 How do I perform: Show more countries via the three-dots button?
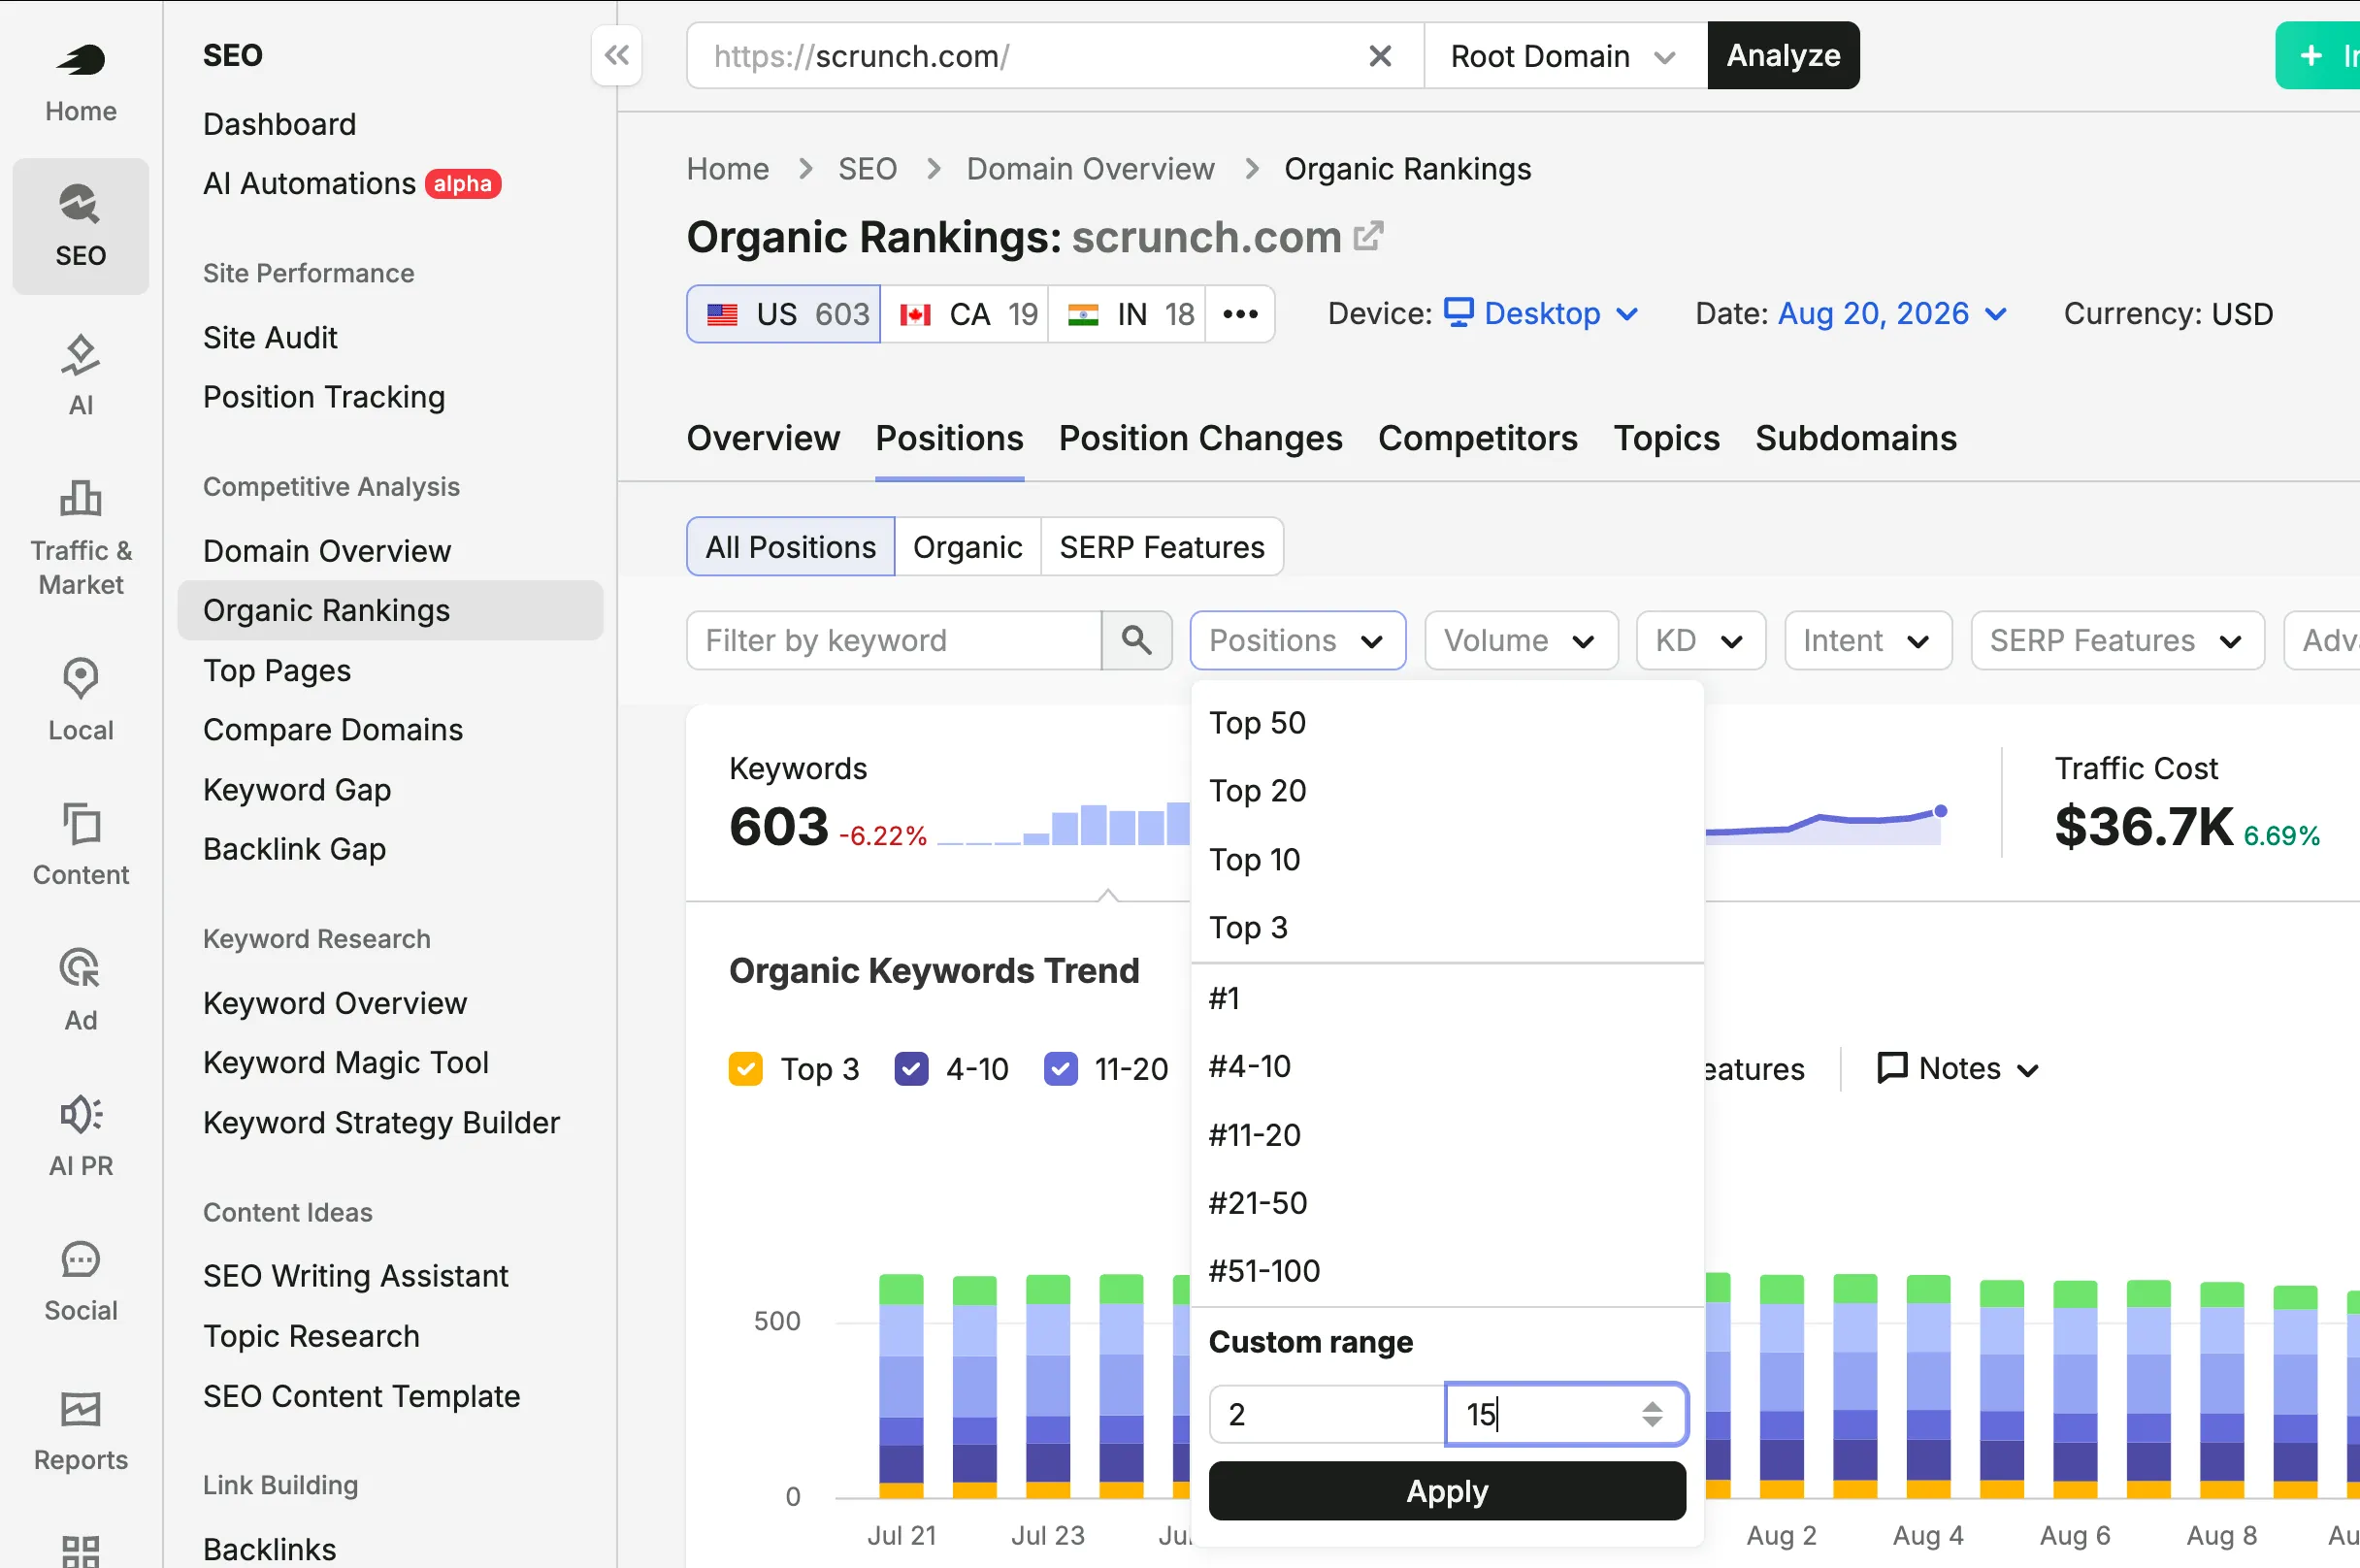[1240, 314]
